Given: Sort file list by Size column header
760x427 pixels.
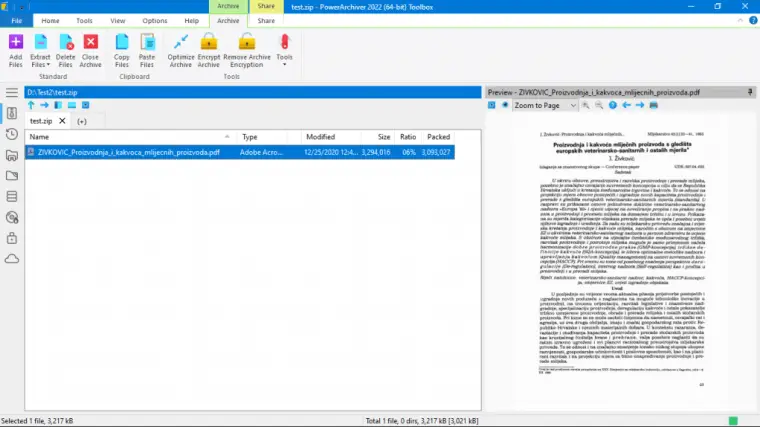Looking at the screenshot, I should tap(384, 137).
